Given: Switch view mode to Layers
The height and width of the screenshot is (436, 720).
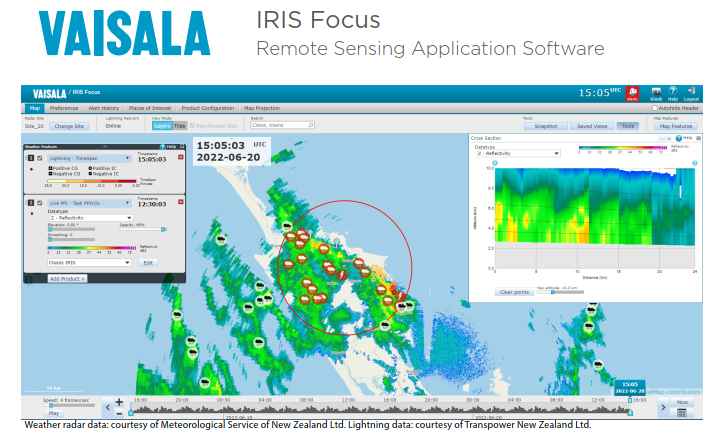Looking at the screenshot, I should tap(162, 126).
